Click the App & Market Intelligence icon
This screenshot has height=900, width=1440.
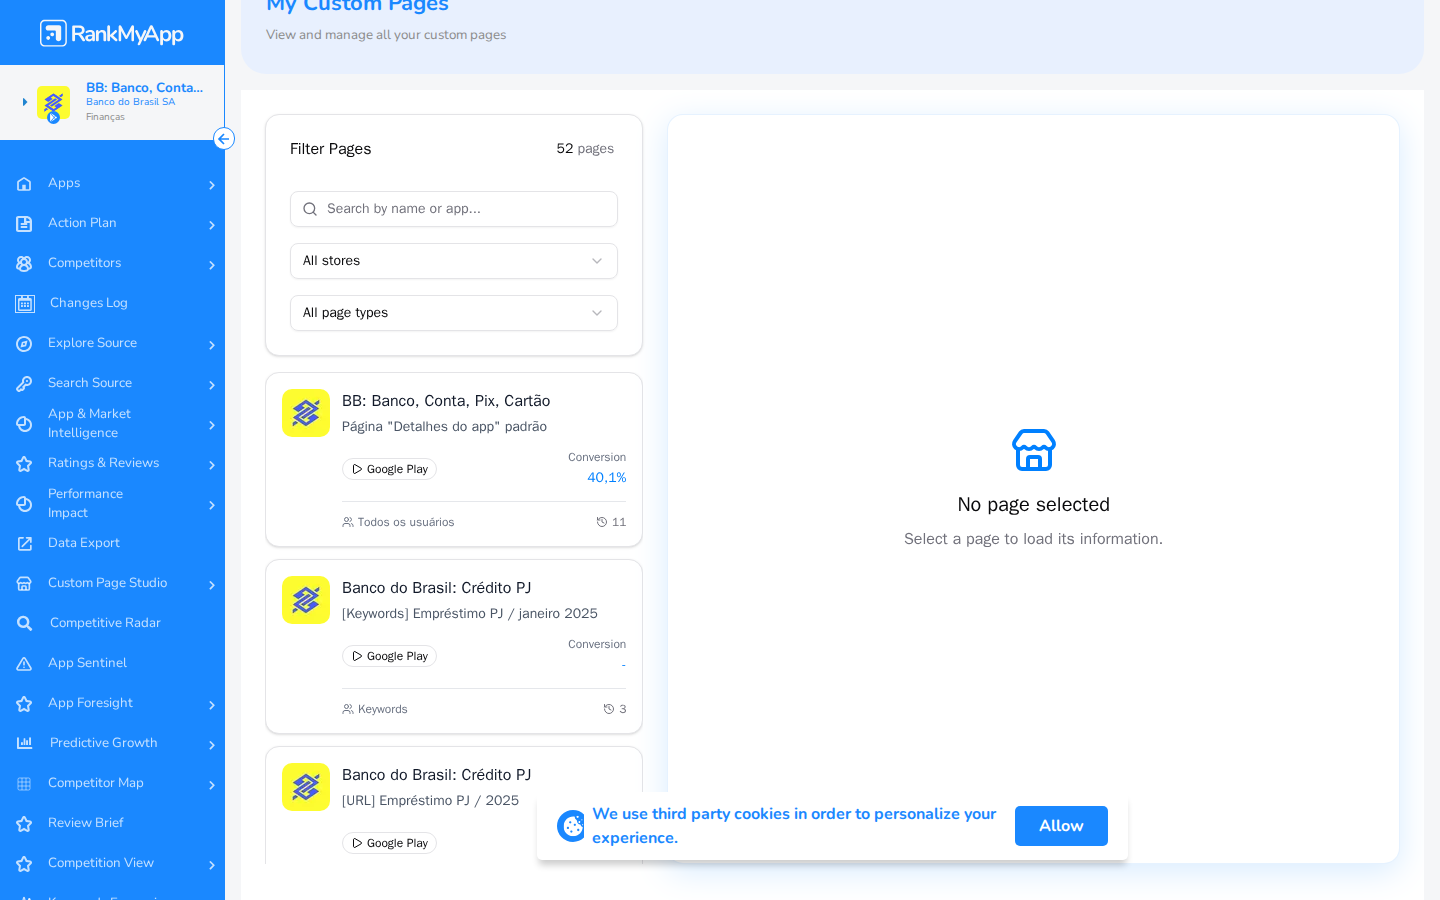24,424
